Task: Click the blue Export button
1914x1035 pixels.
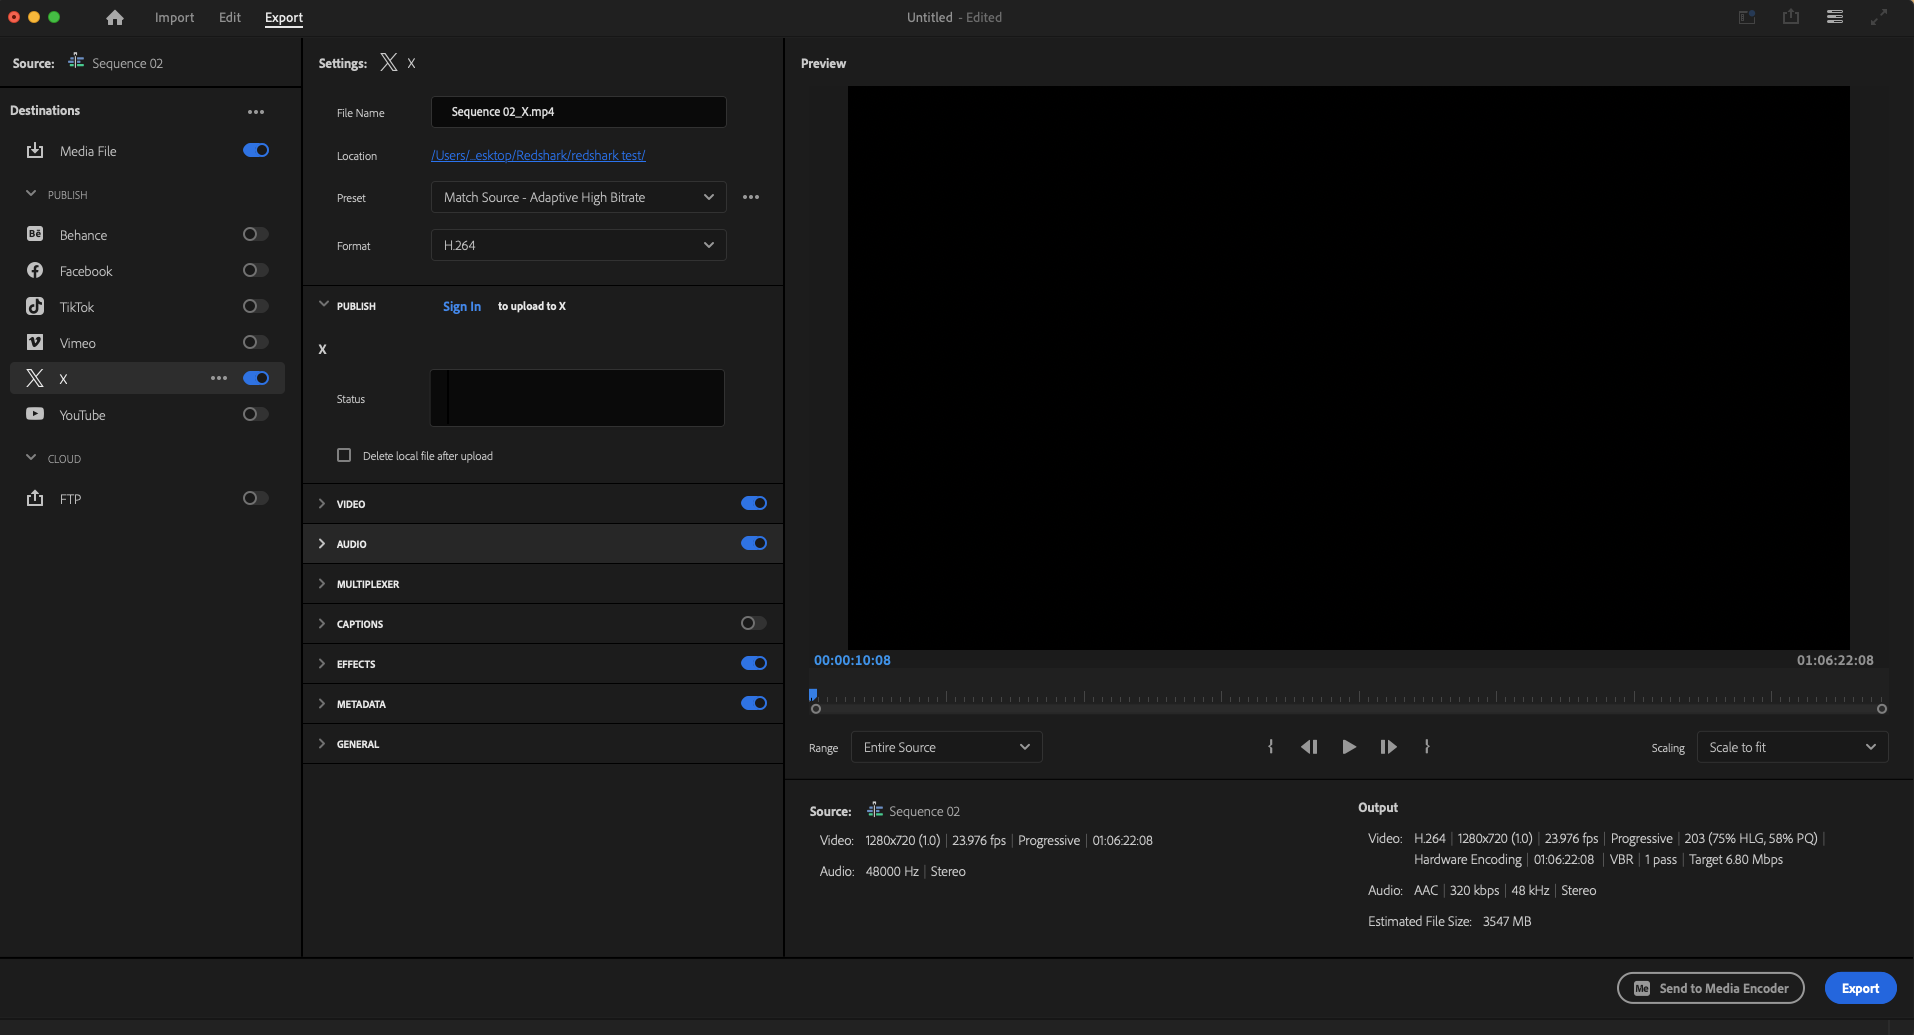Action: point(1860,988)
